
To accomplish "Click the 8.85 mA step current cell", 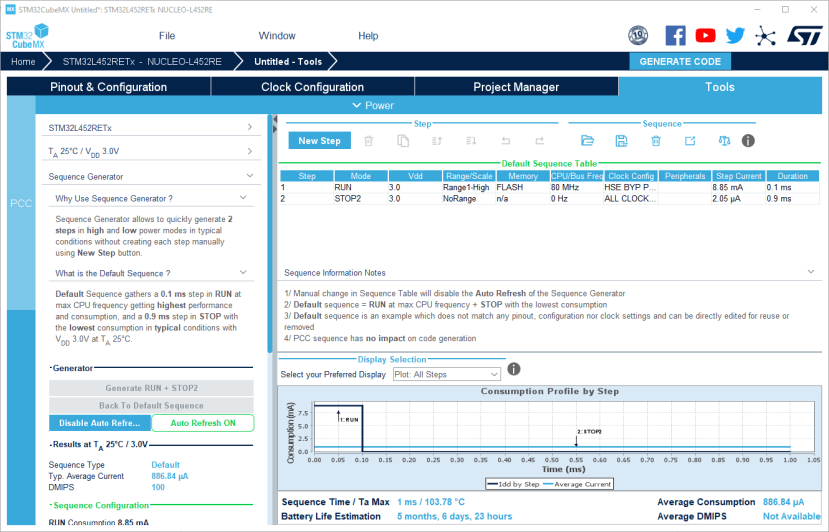I will pyautogui.click(x=738, y=187).
